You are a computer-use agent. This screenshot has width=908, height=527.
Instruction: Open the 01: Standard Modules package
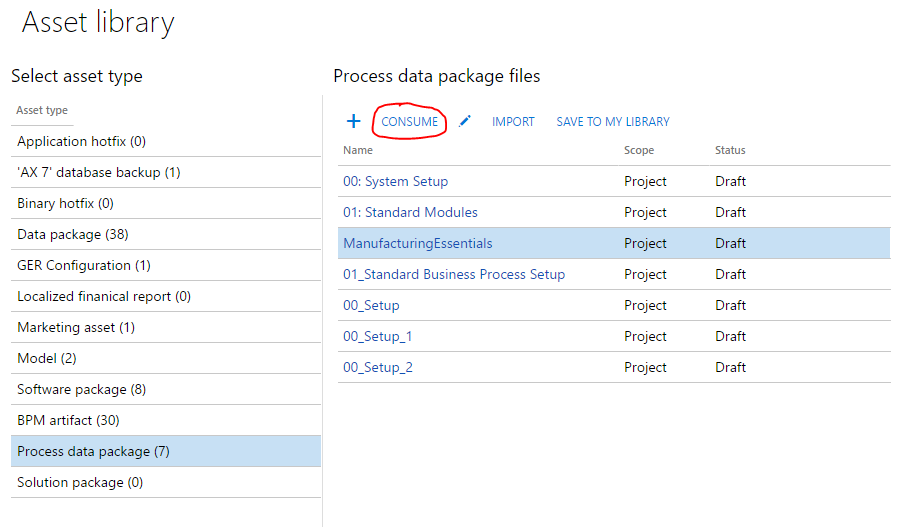coord(410,213)
